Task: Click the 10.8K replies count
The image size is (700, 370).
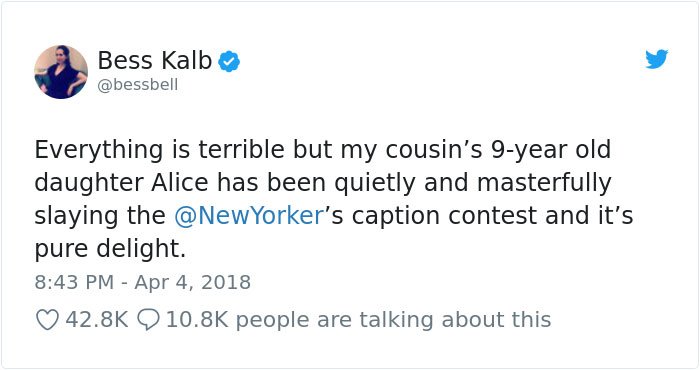Action: coord(197,320)
